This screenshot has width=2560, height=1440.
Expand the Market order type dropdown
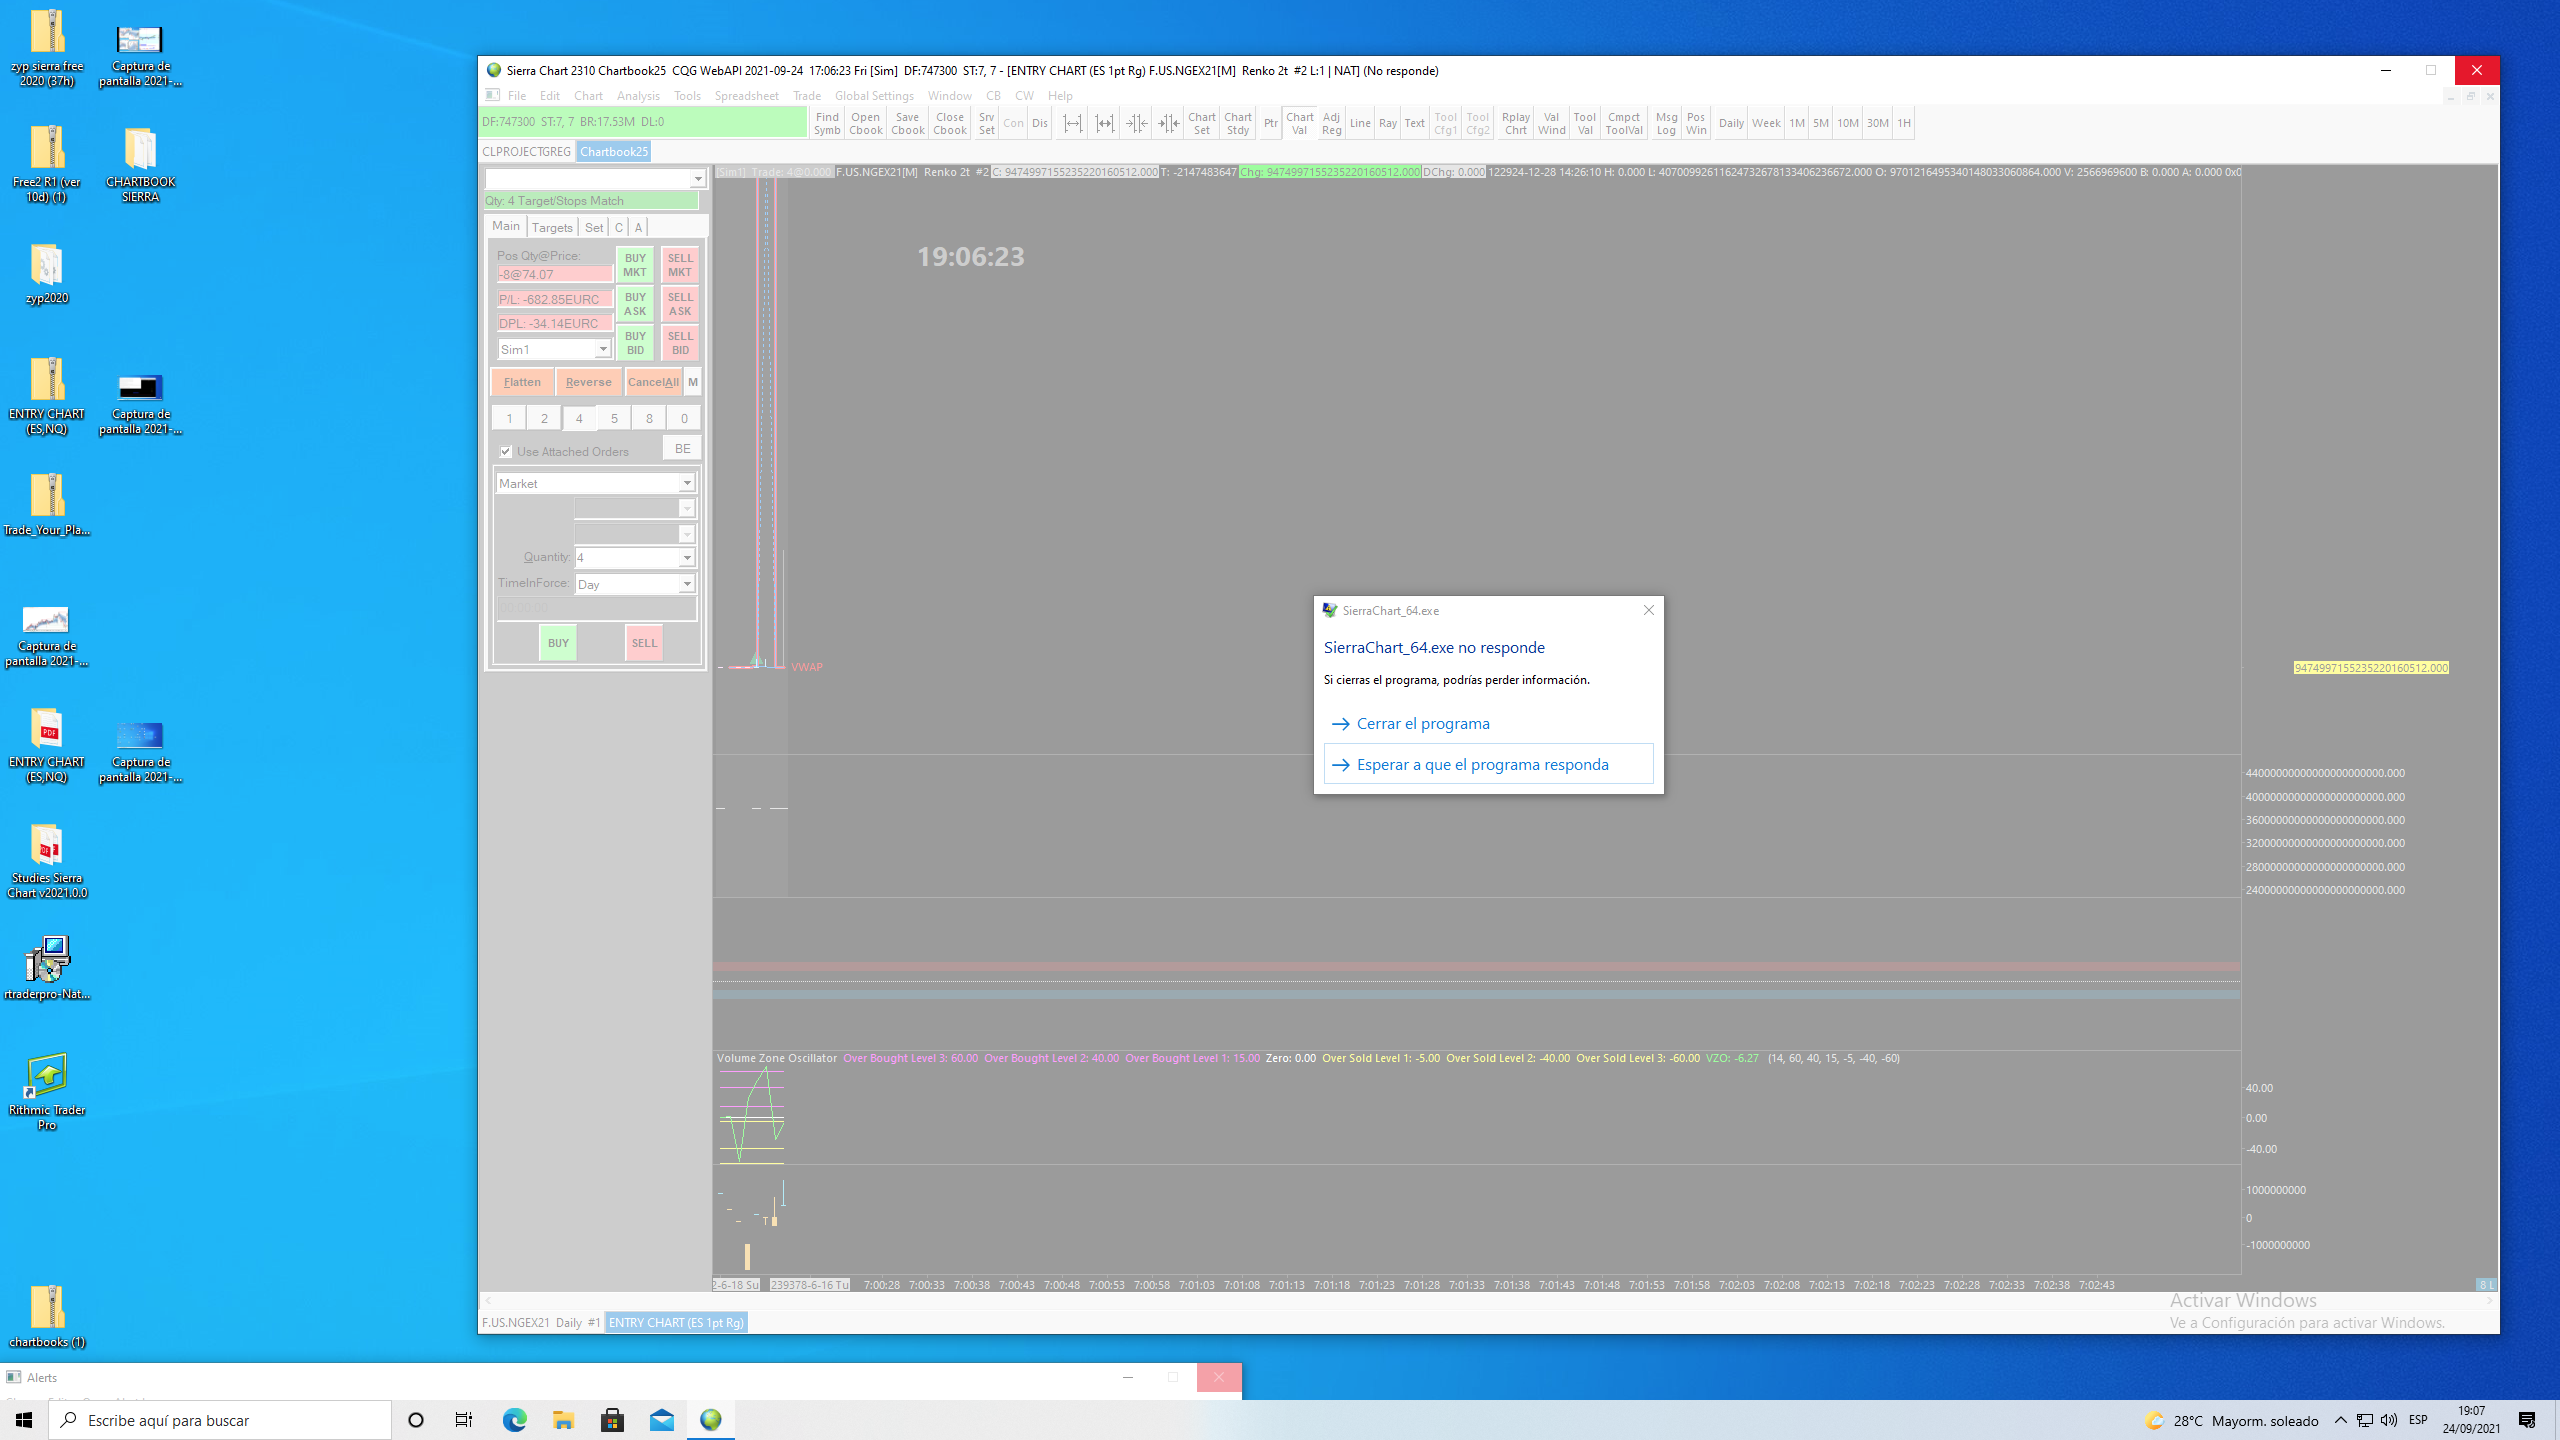click(x=687, y=484)
